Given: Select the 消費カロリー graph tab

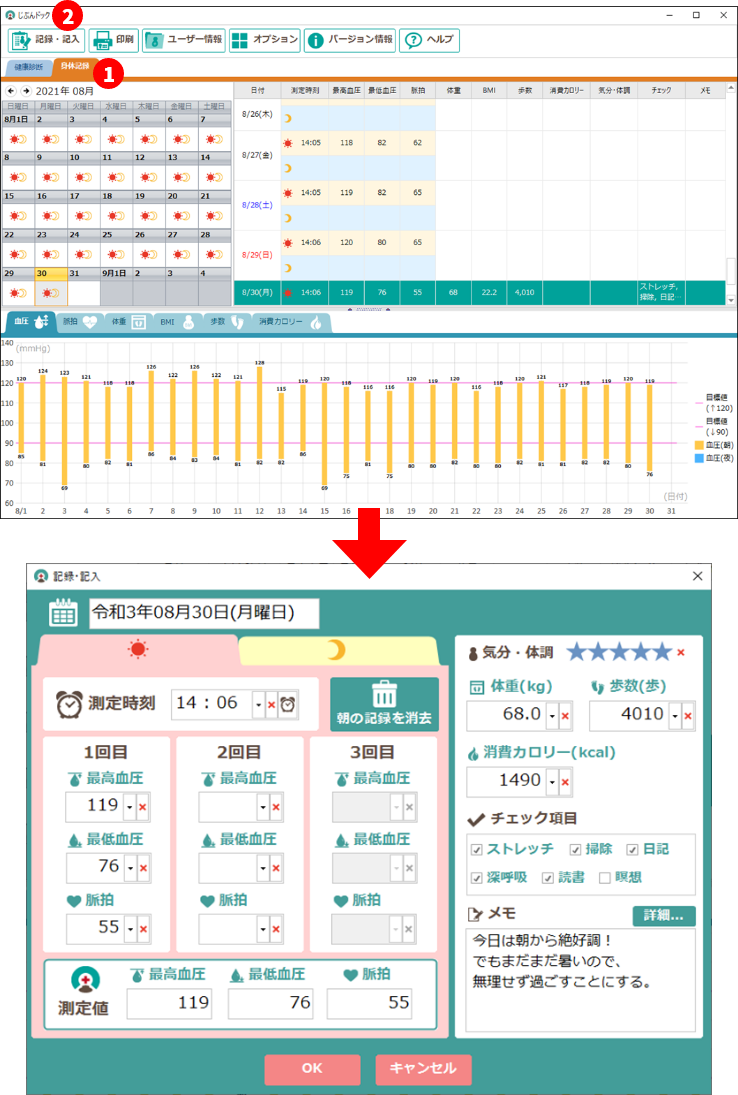Looking at the screenshot, I should 289,322.
